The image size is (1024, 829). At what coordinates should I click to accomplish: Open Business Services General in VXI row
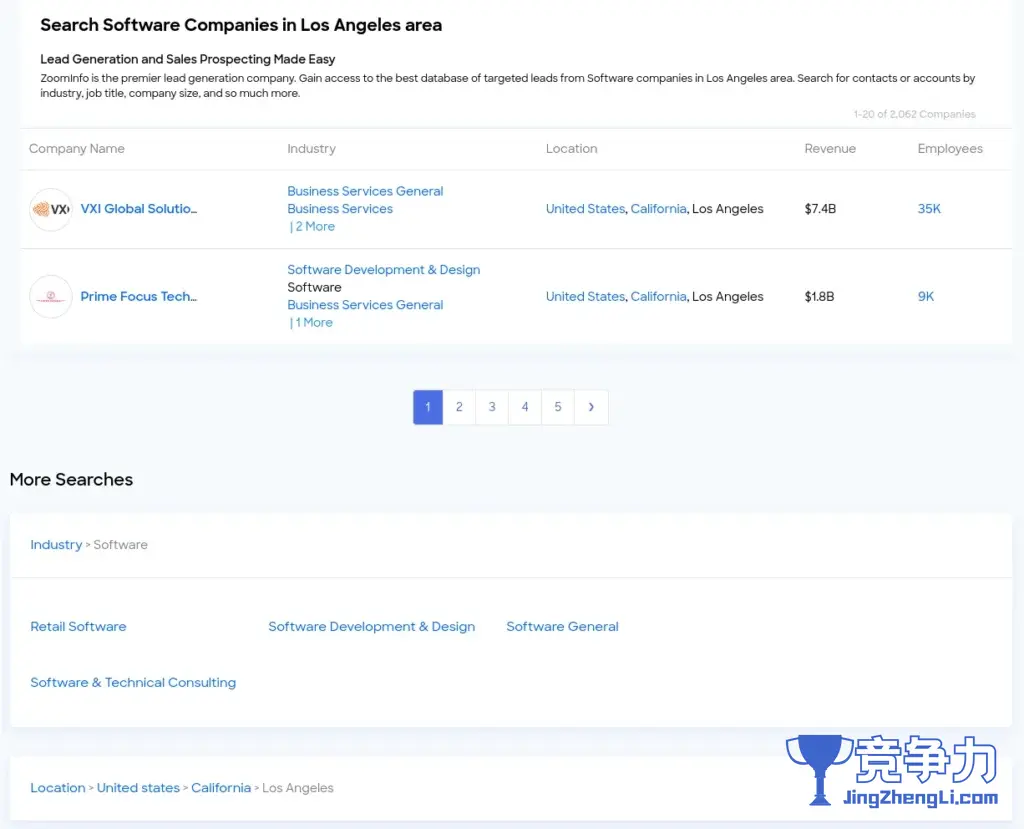click(x=365, y=191)
